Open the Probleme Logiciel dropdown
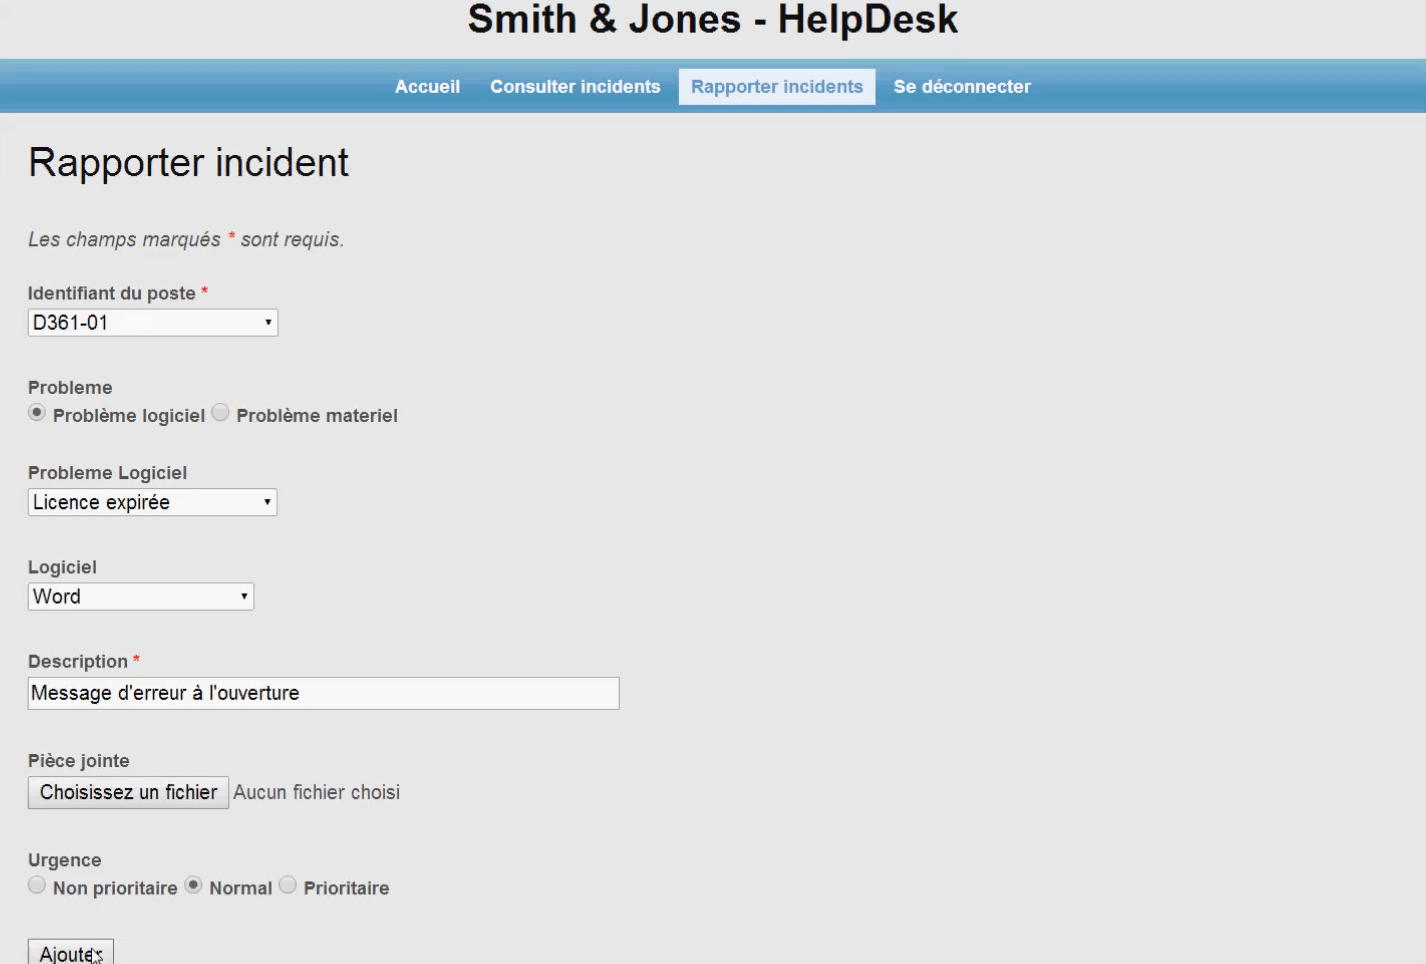The height and width of the screenshot is (964, 1426). click(152, 502)
